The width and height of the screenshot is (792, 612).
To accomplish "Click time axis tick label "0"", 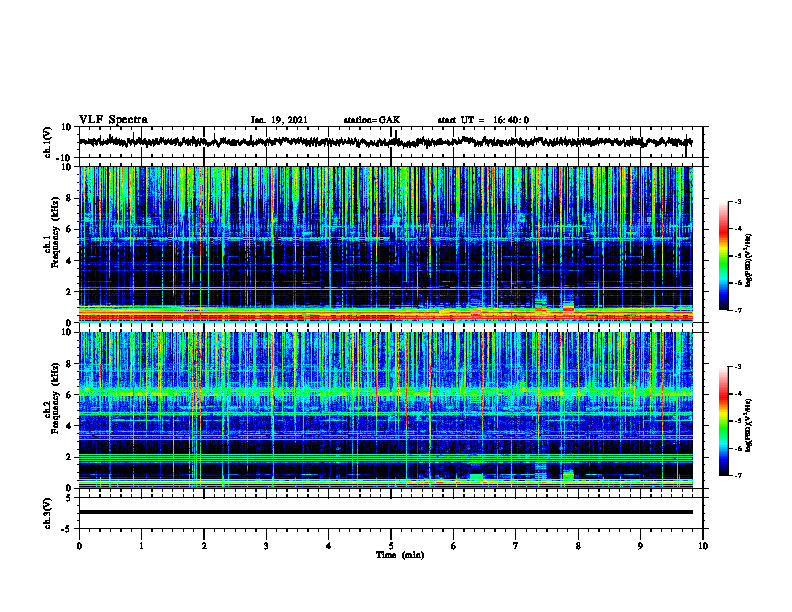I will tap(79, 546).
